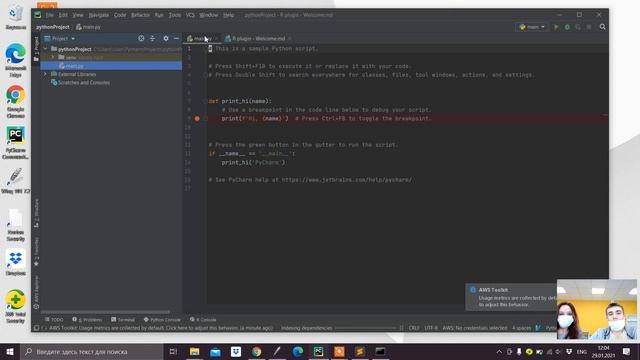Open the Structure sidebar tab
Screen dimensions: 640x360
(x=36, y=213)
